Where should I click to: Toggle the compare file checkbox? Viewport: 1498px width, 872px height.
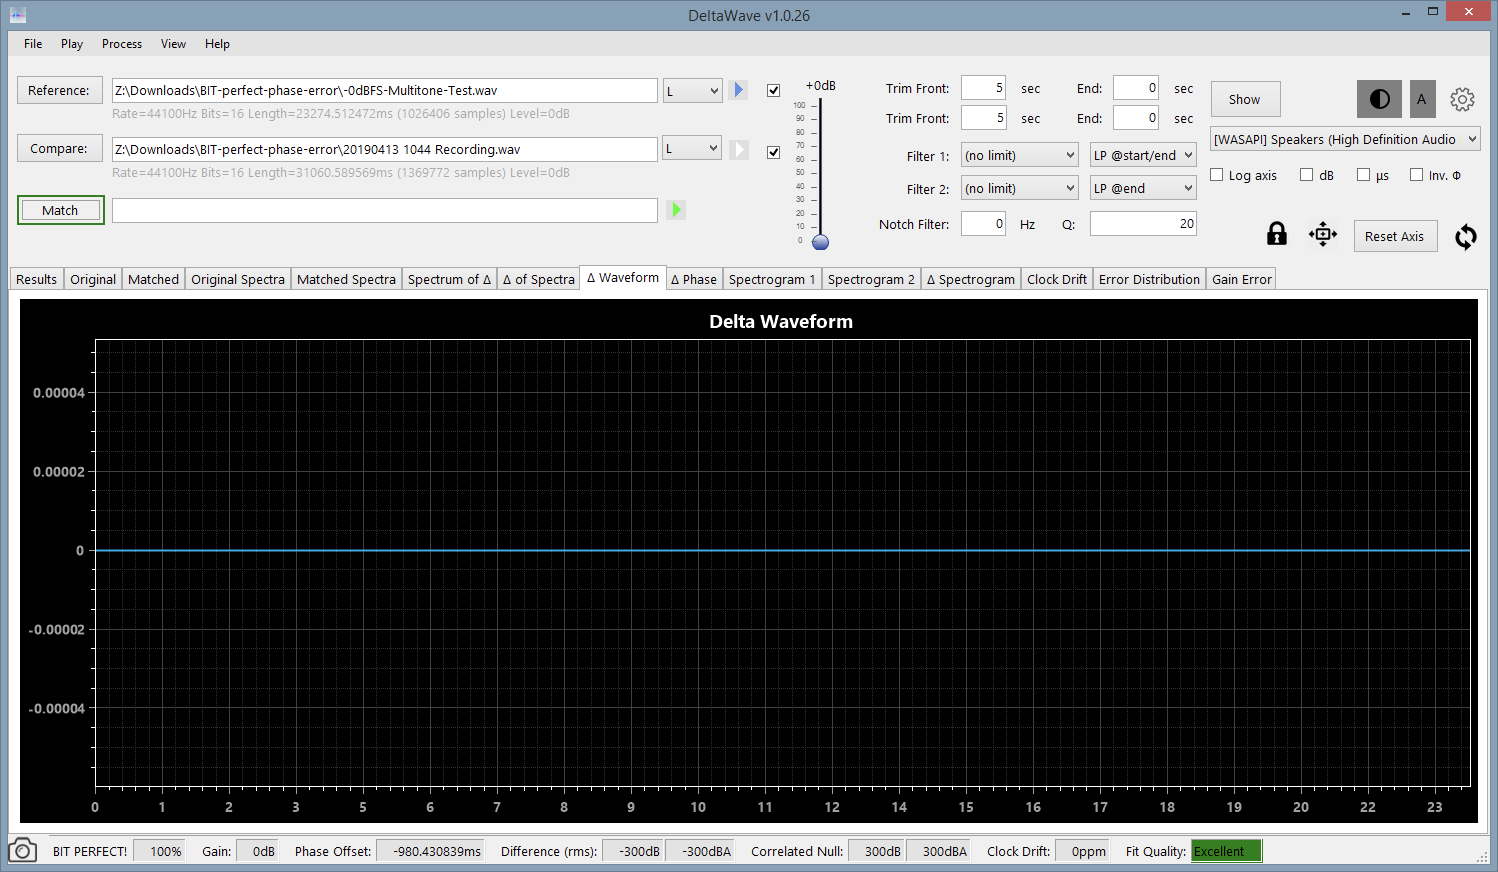pos(773,152)
